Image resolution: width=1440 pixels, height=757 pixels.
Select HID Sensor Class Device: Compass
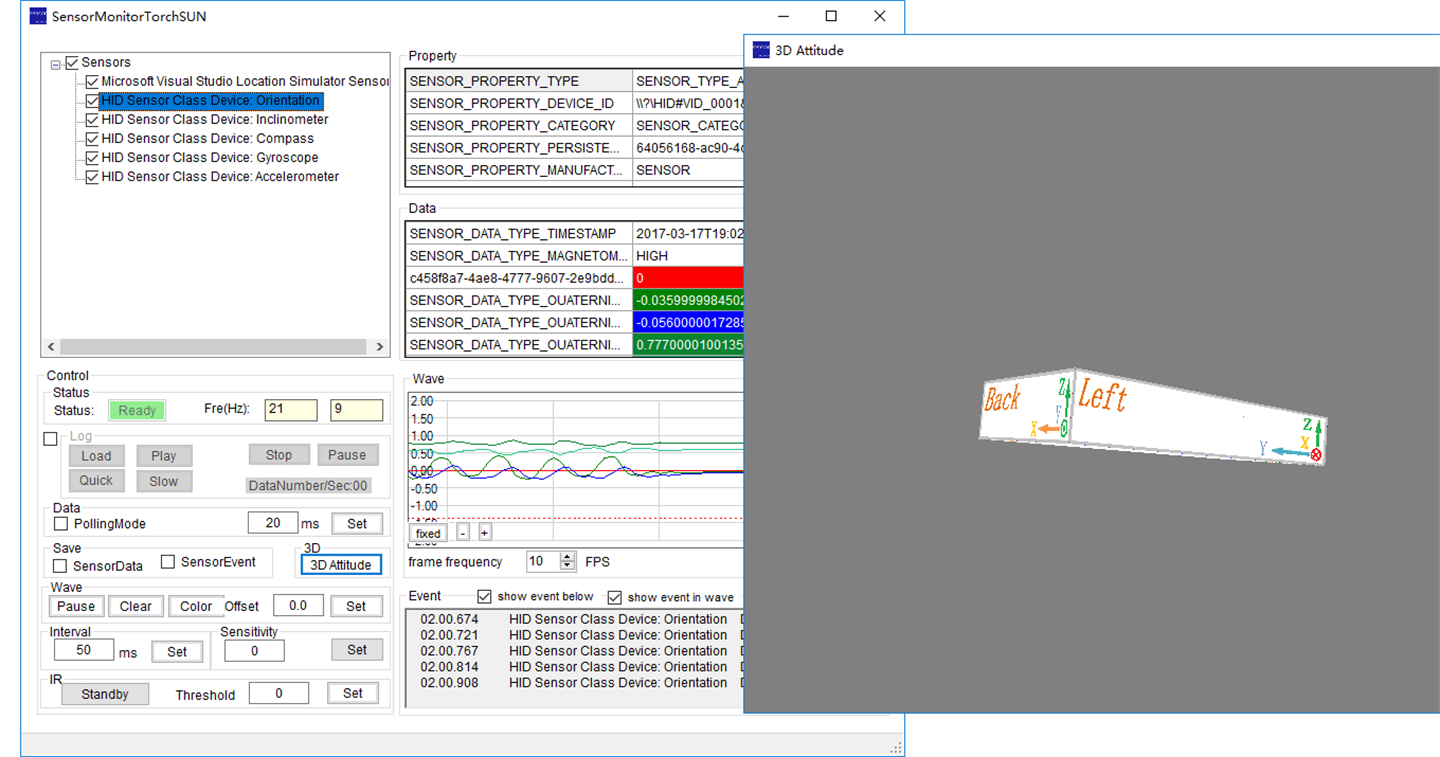pyautogui.click(x=207, y=139)
